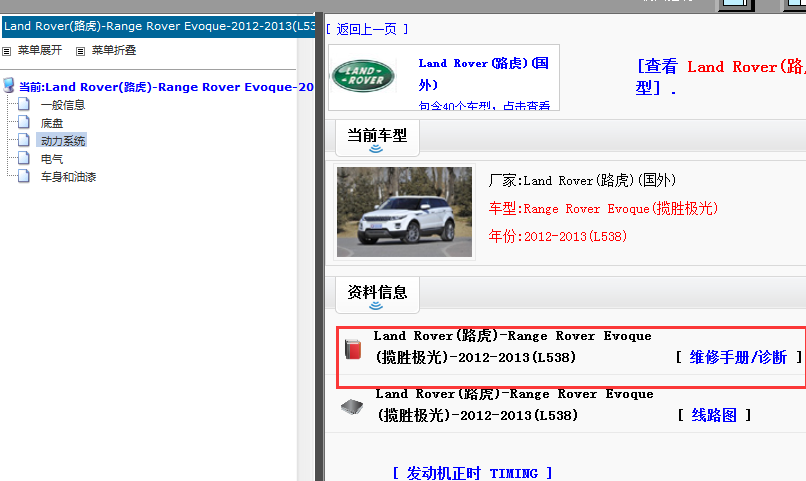Click the Evoque title beside 线路图

pos(515,405)
